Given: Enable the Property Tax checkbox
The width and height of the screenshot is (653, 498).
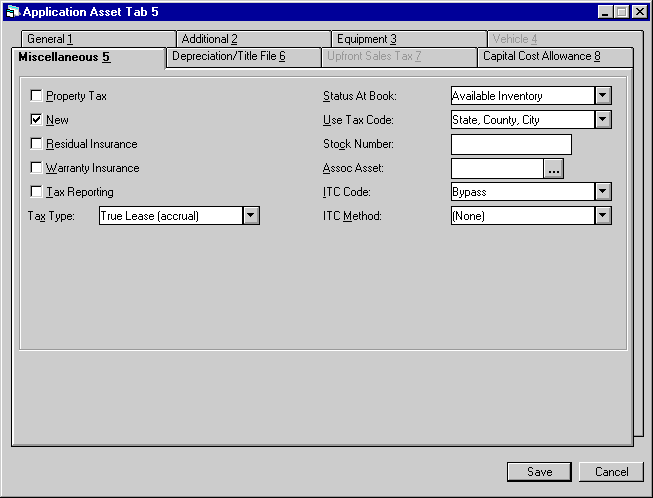Looking at the screenshot, I should tap(36, 96).
